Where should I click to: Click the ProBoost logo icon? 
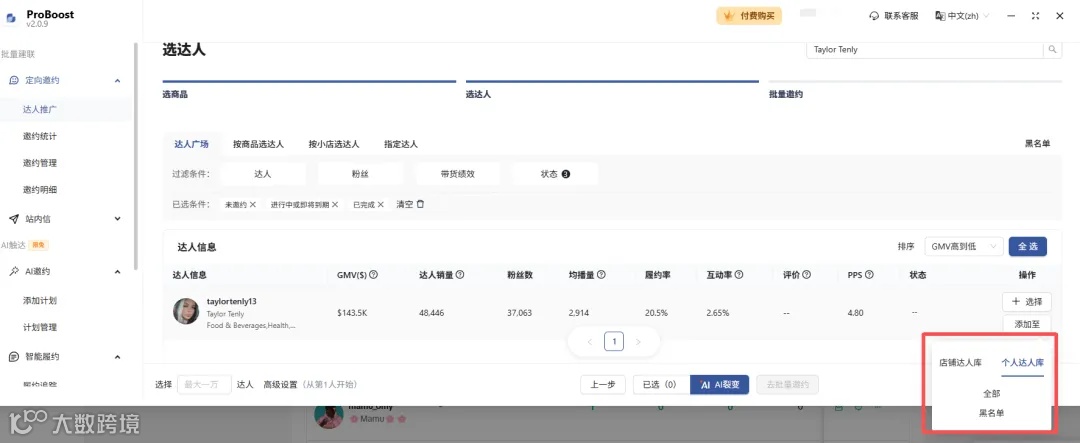tap(11, 18)
